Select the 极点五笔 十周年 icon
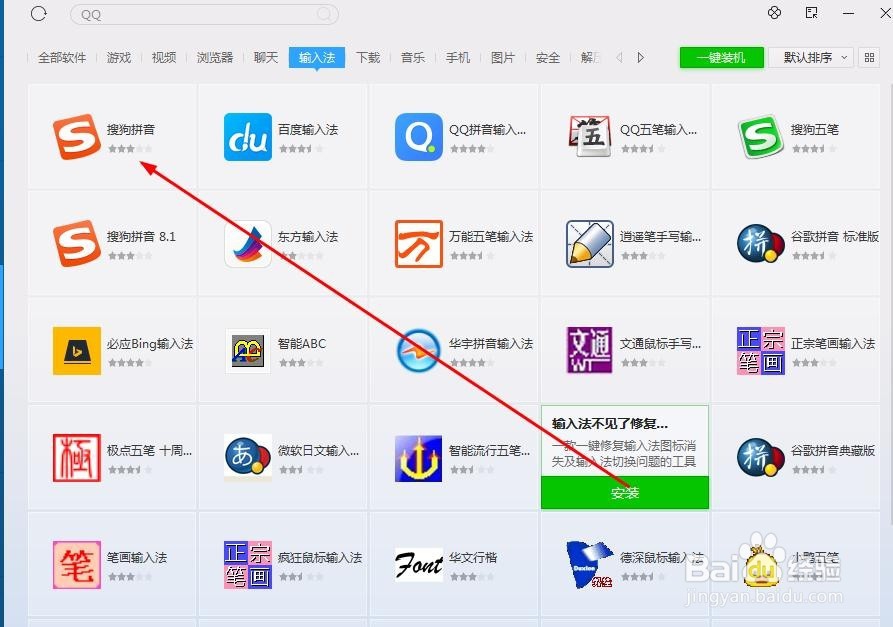Screen dimensions: 893x627 (x=77, y=458)
